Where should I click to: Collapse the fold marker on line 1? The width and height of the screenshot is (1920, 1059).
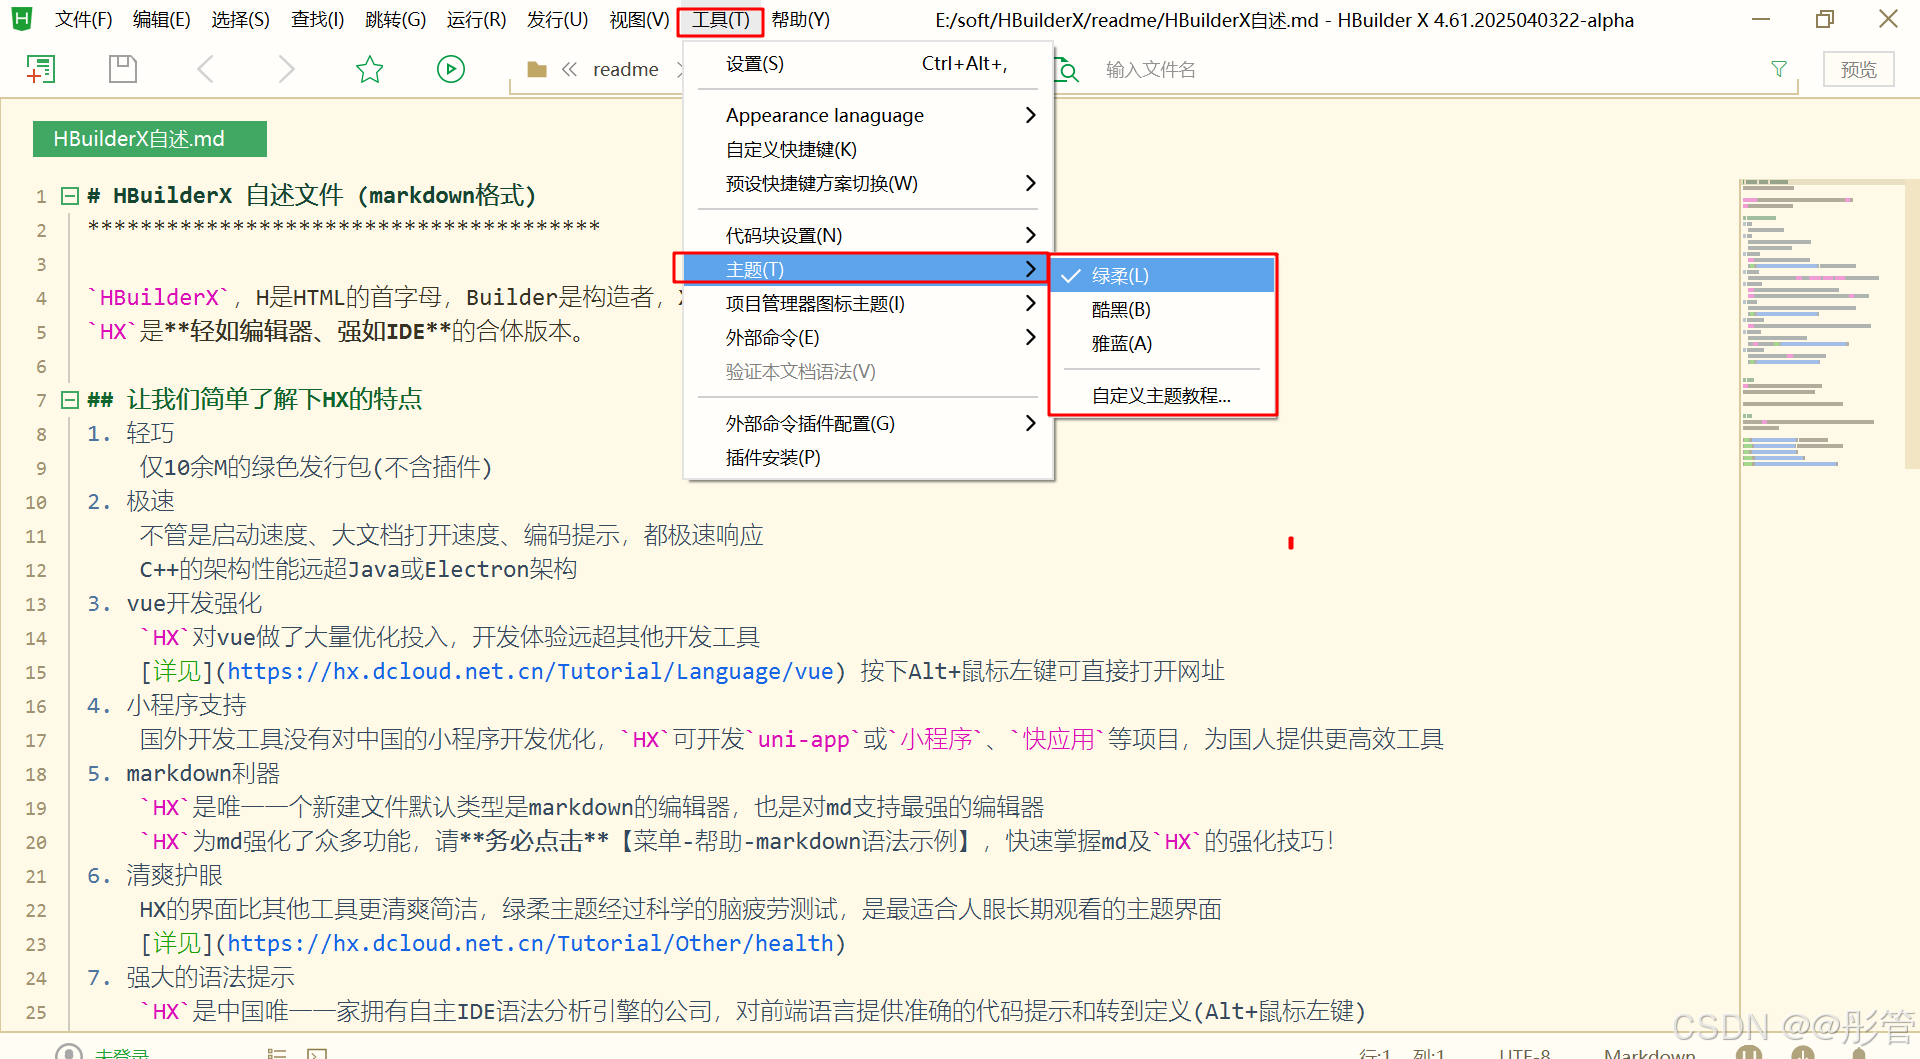pos(70,196)
